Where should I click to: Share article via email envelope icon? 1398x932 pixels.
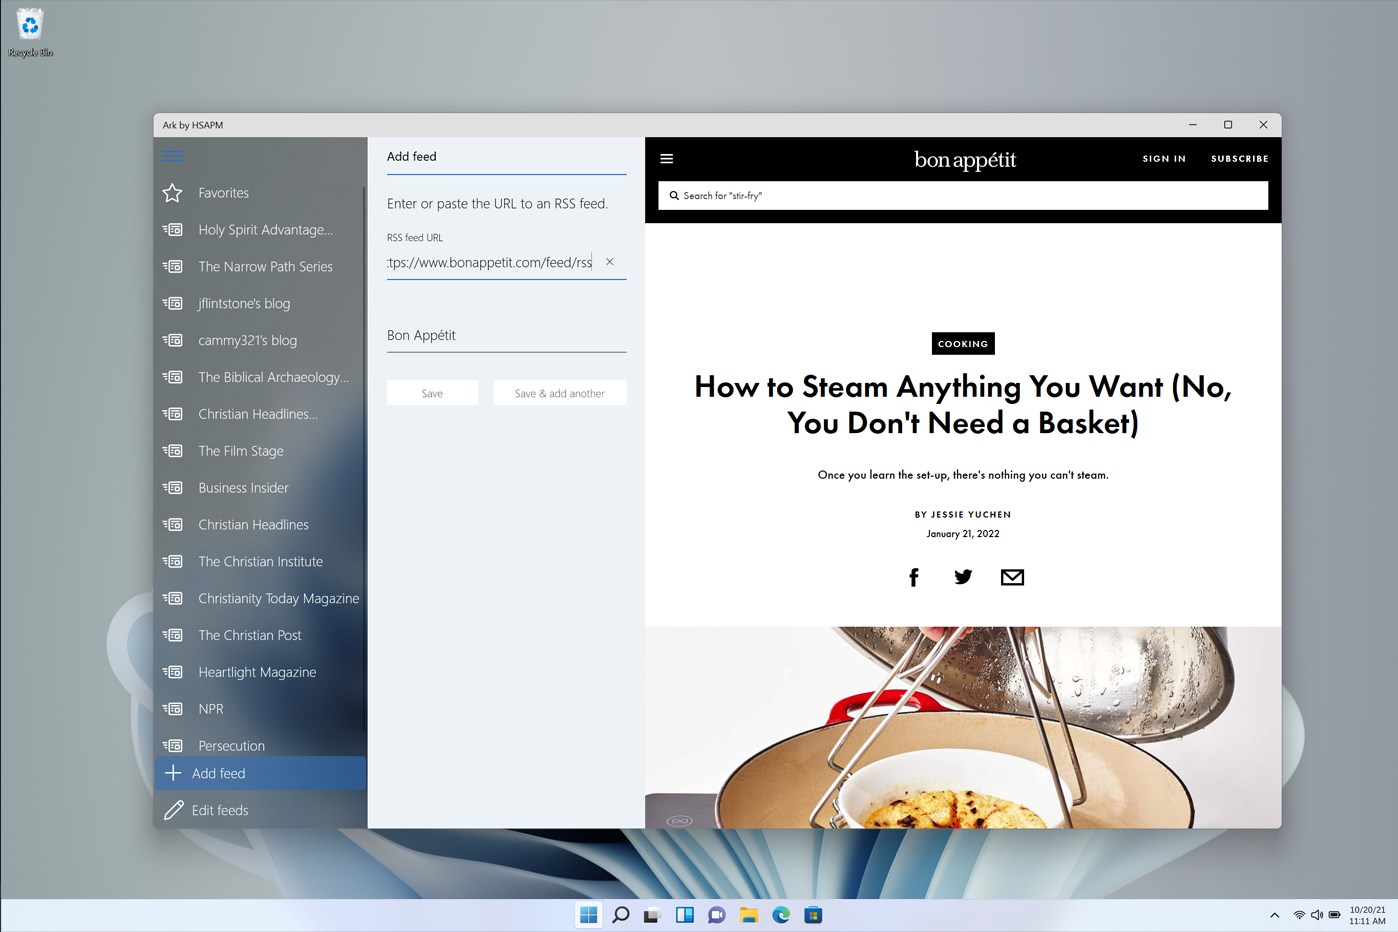[1012, 577]
